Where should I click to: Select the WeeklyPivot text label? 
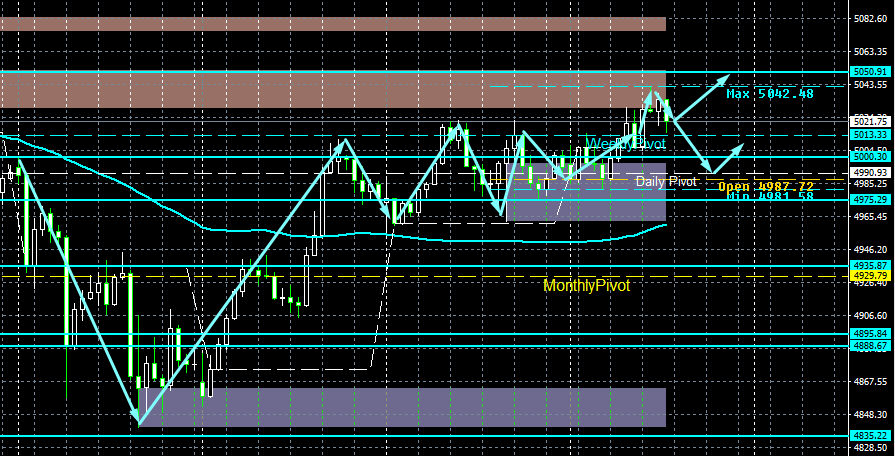625,143
